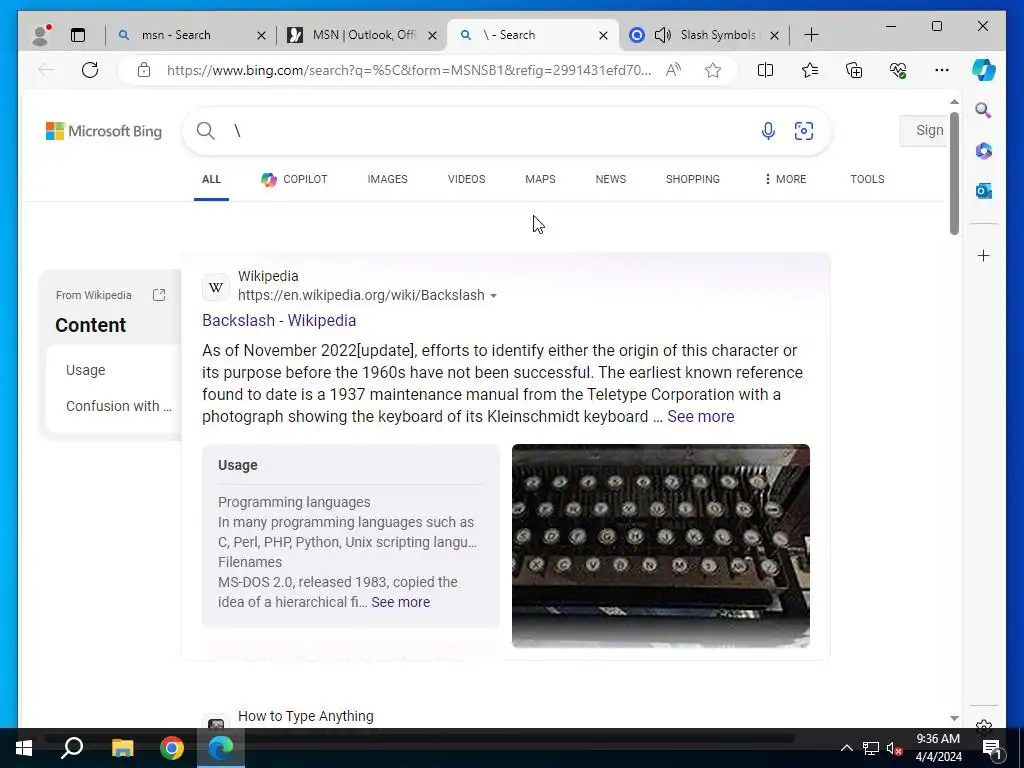Click the muted volume tray icon
1024x768 pixels.
[894, 748]
